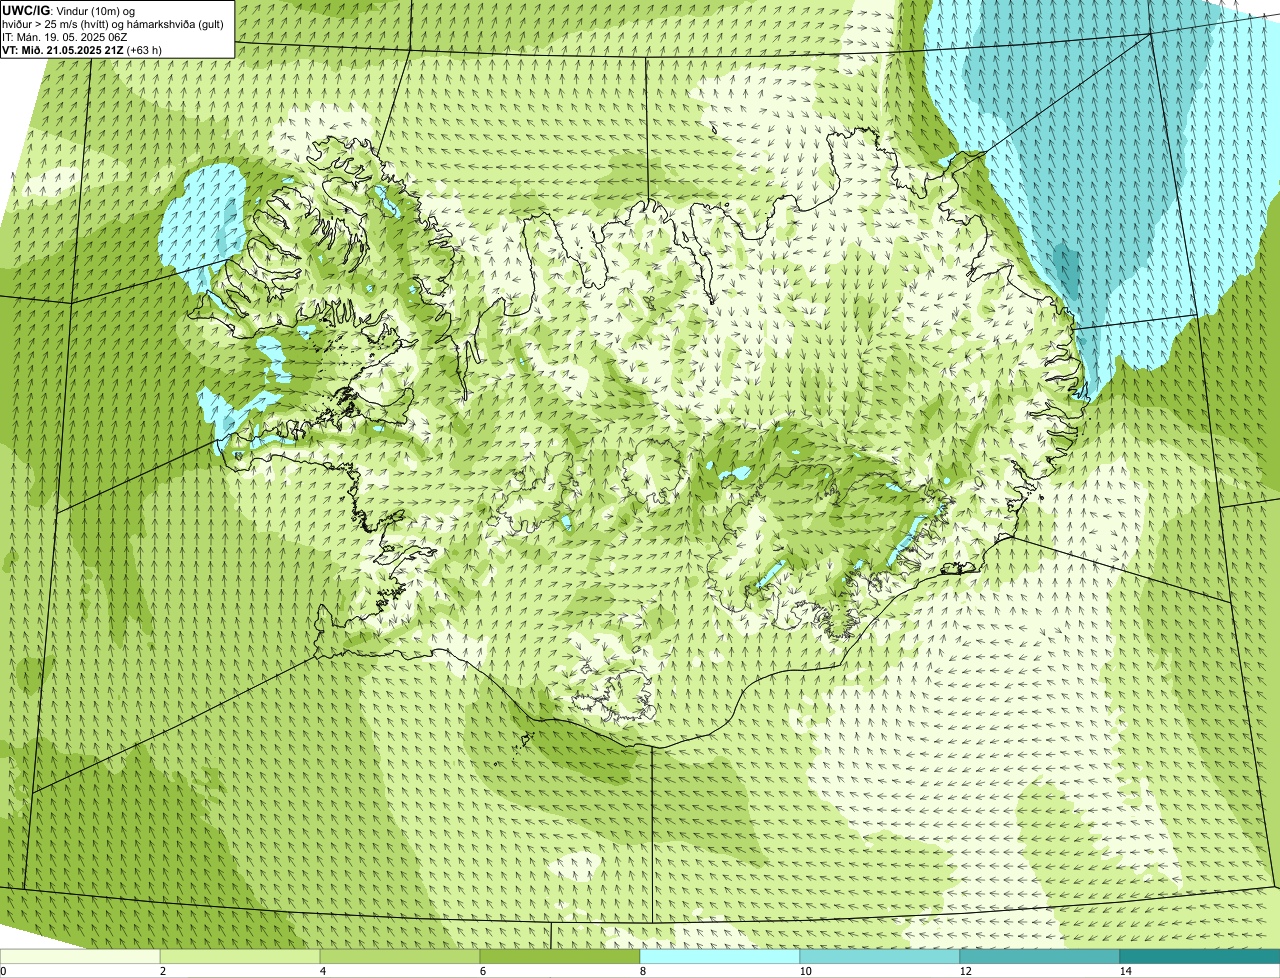Screen dimensions: 1280x978
Task: Click the 12–14 teal legend swatch
Action: (1040, 956)
